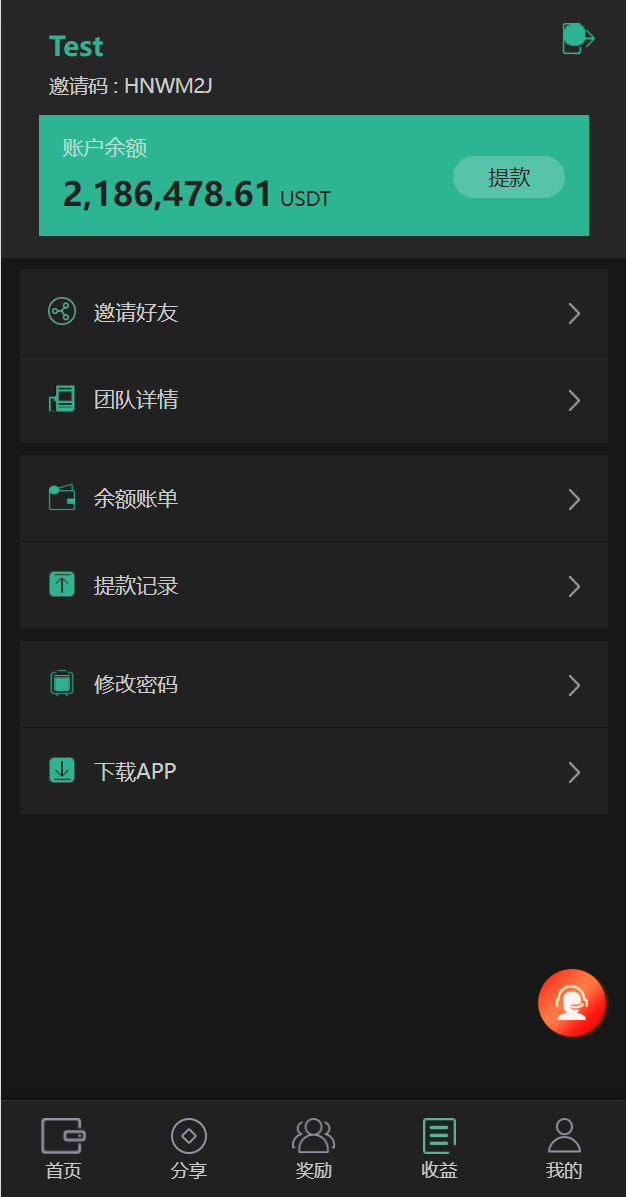The height and width of the screenshot is (1197, 626).
Task: Open the floating customer service icon
Action: pyautogui.click(x=571, y=1002)
